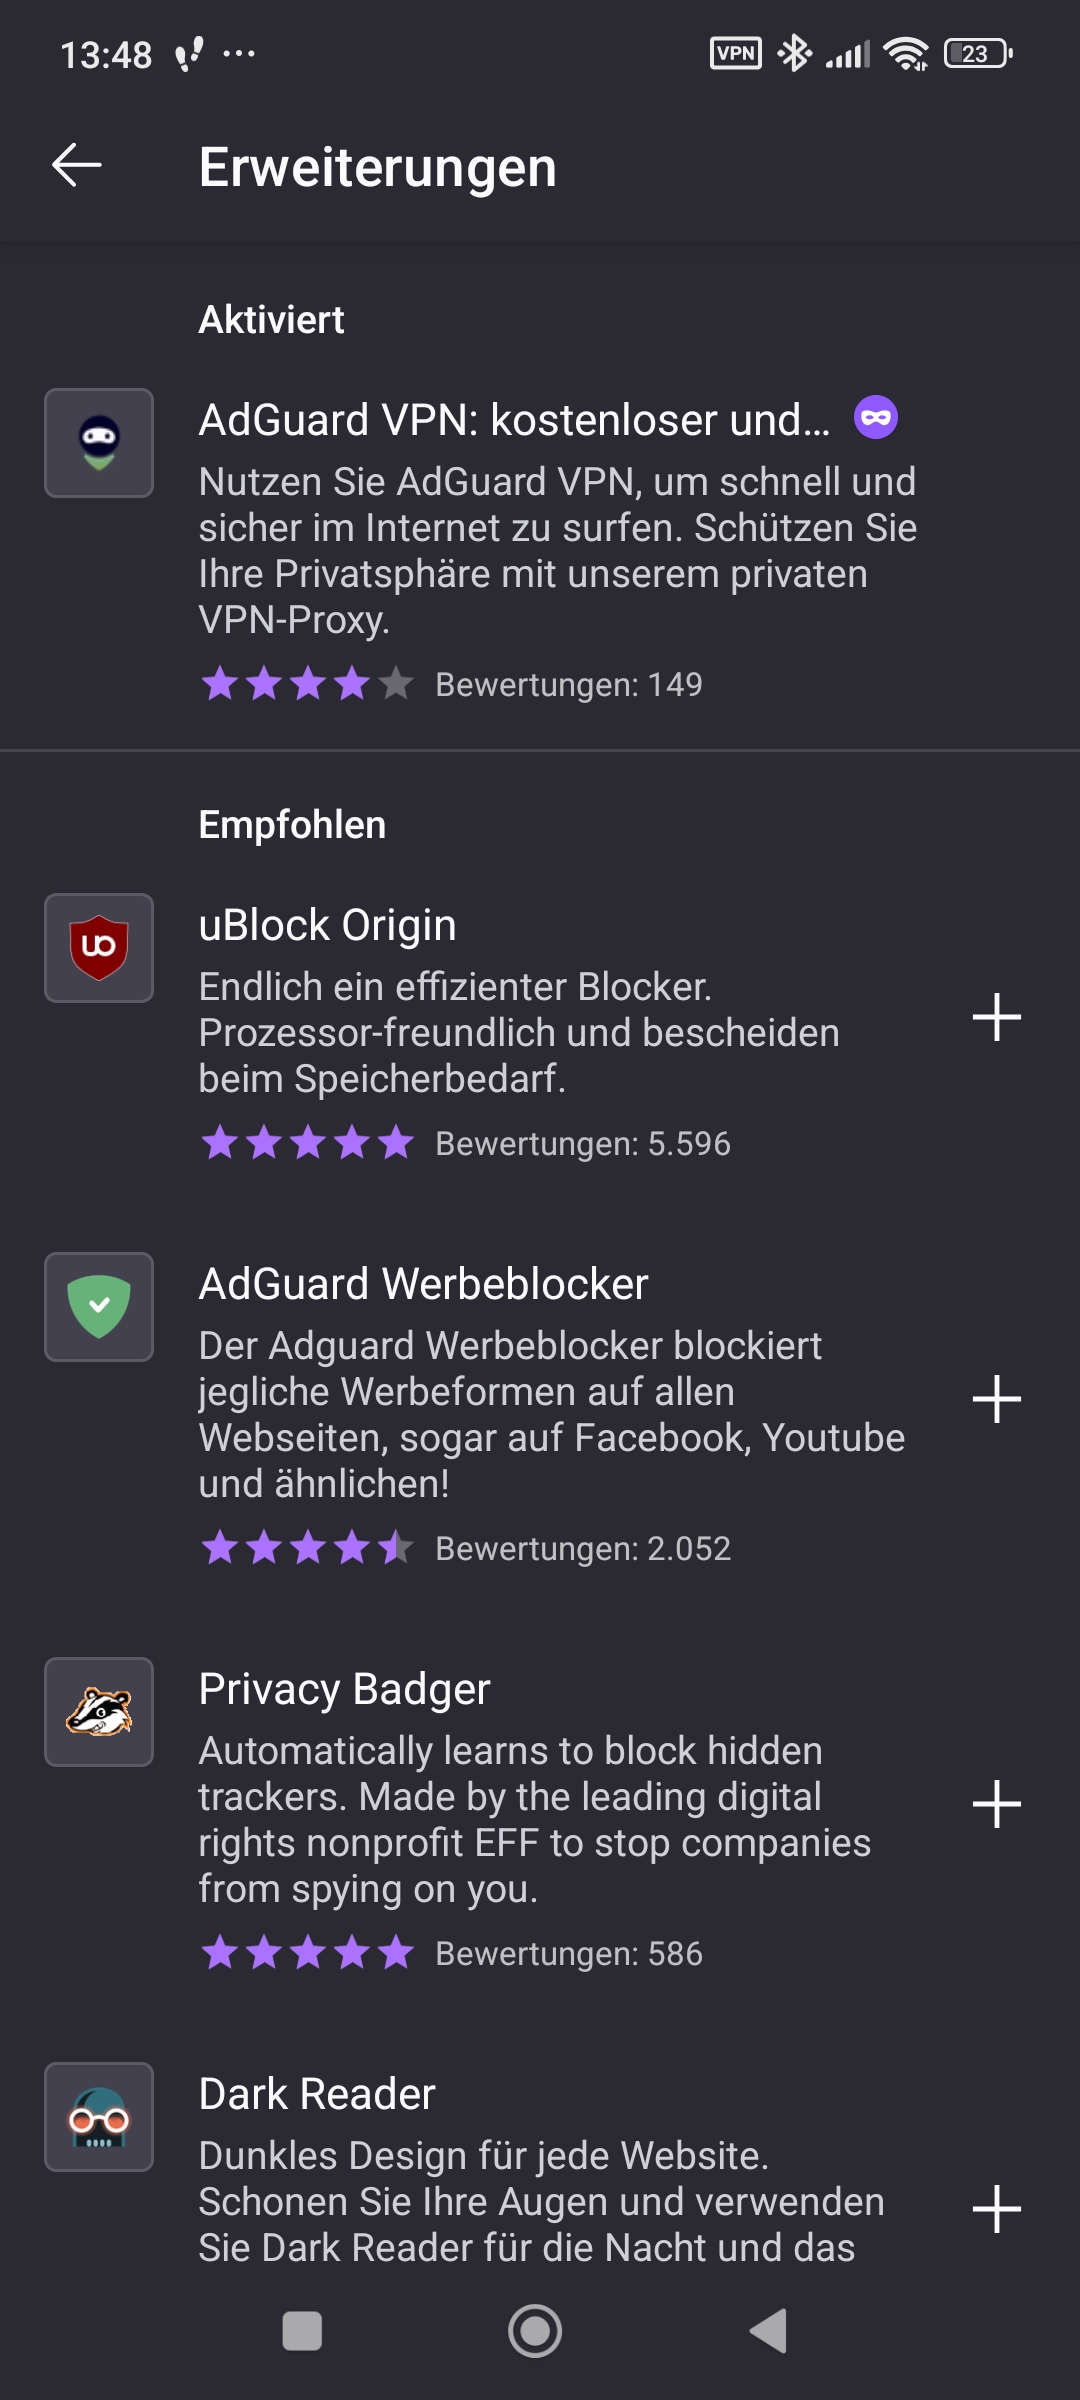Add uBlock Origin with the plus button
The width and height of the screenshot is (1080, 2400).
click(x=997, y=1017)
